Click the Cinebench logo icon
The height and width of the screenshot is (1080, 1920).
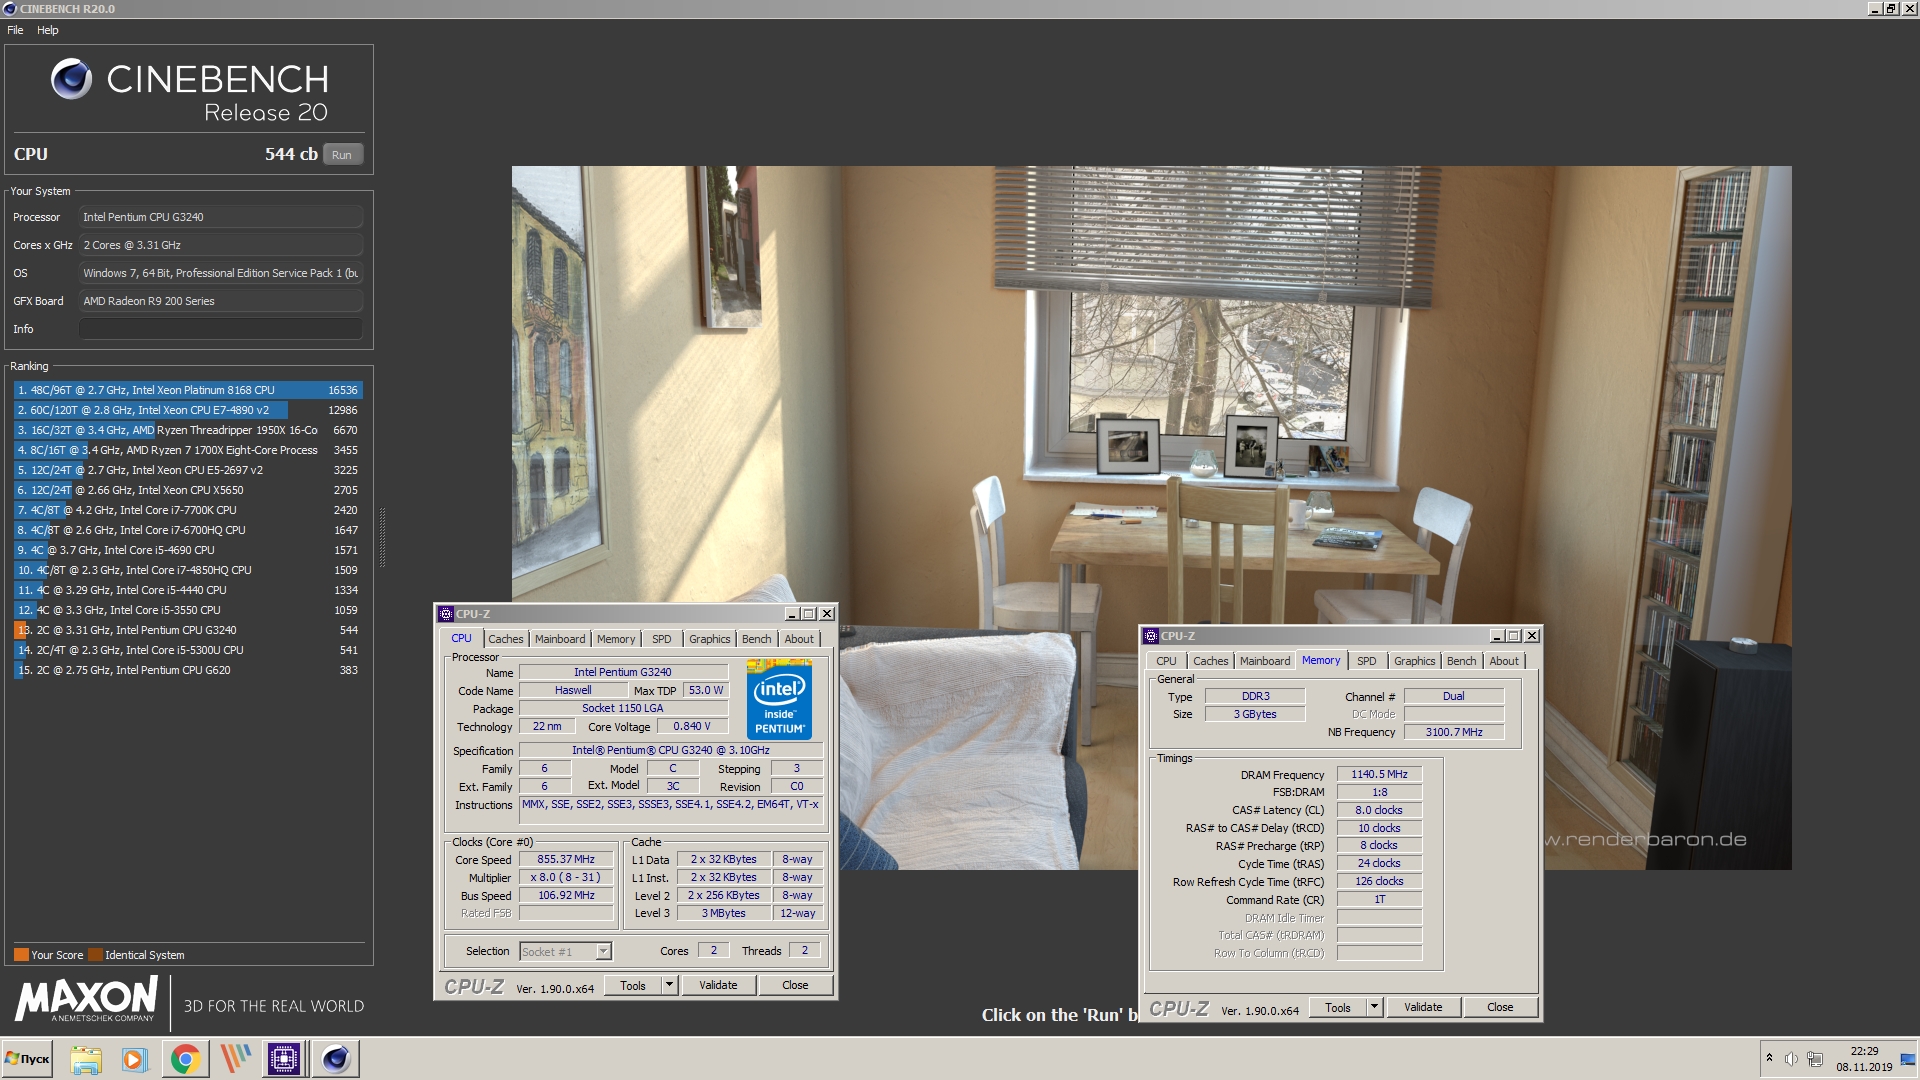point(71,79)
